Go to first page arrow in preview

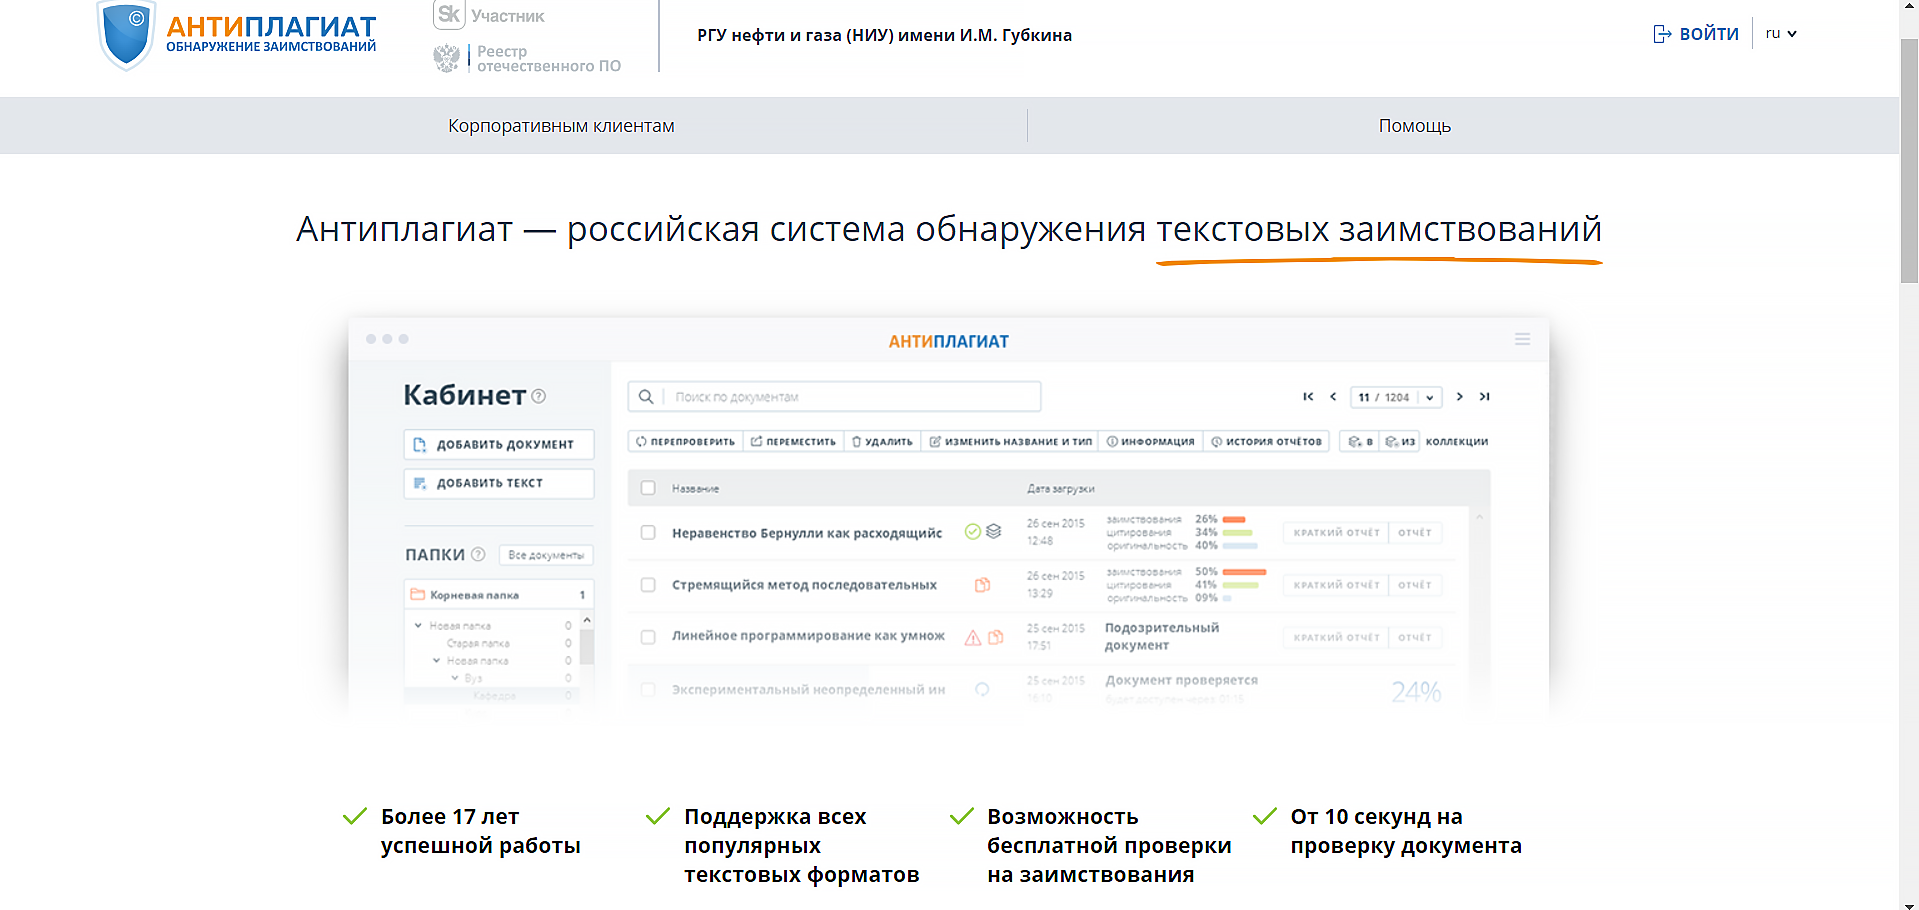coord(1308,397)
